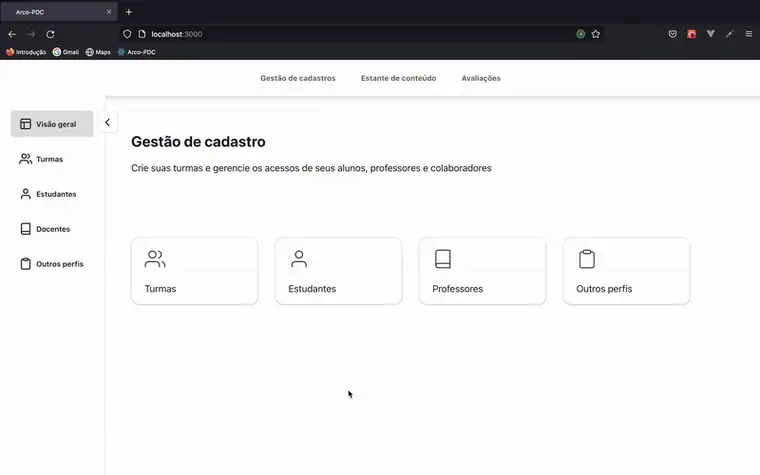The height and width of the screenshot is (475, 760).
Task: Click the person icon on Estudantes card
Action: click(299, 259)
